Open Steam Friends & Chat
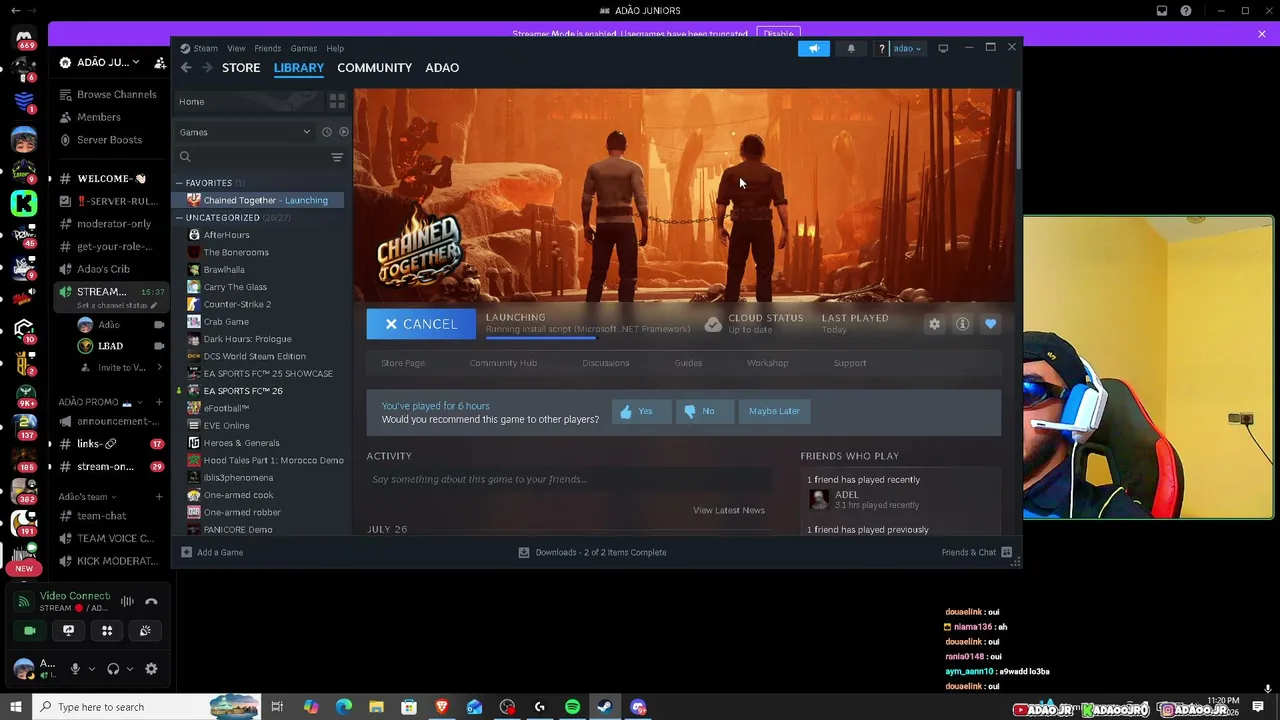This screenshot has height=720, width=1280. pyautogui.click(x=976, y=552)
